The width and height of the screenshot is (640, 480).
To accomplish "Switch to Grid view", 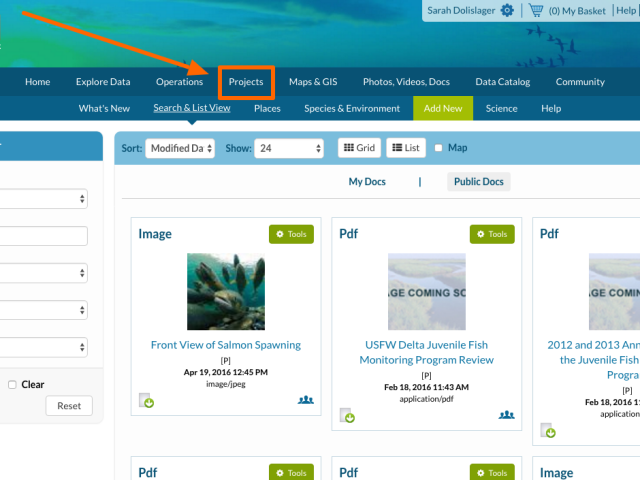I will point(359,148).
